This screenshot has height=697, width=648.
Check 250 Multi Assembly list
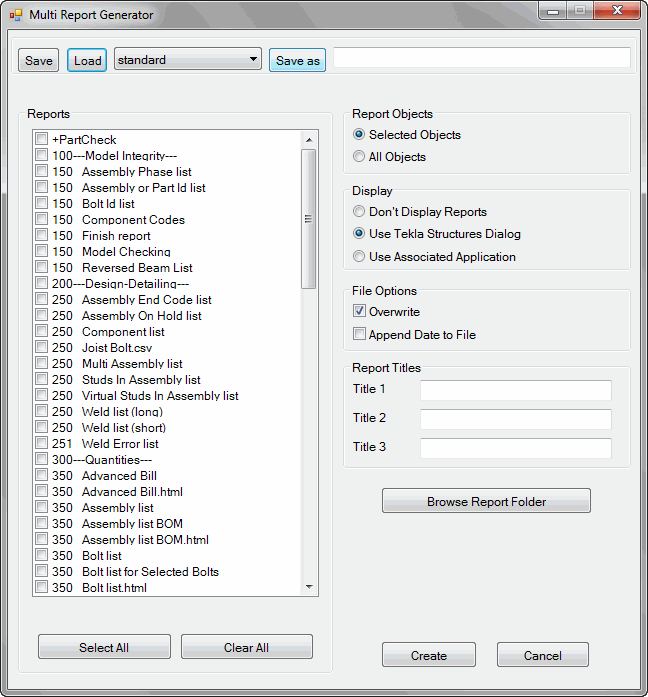(41, 363)
